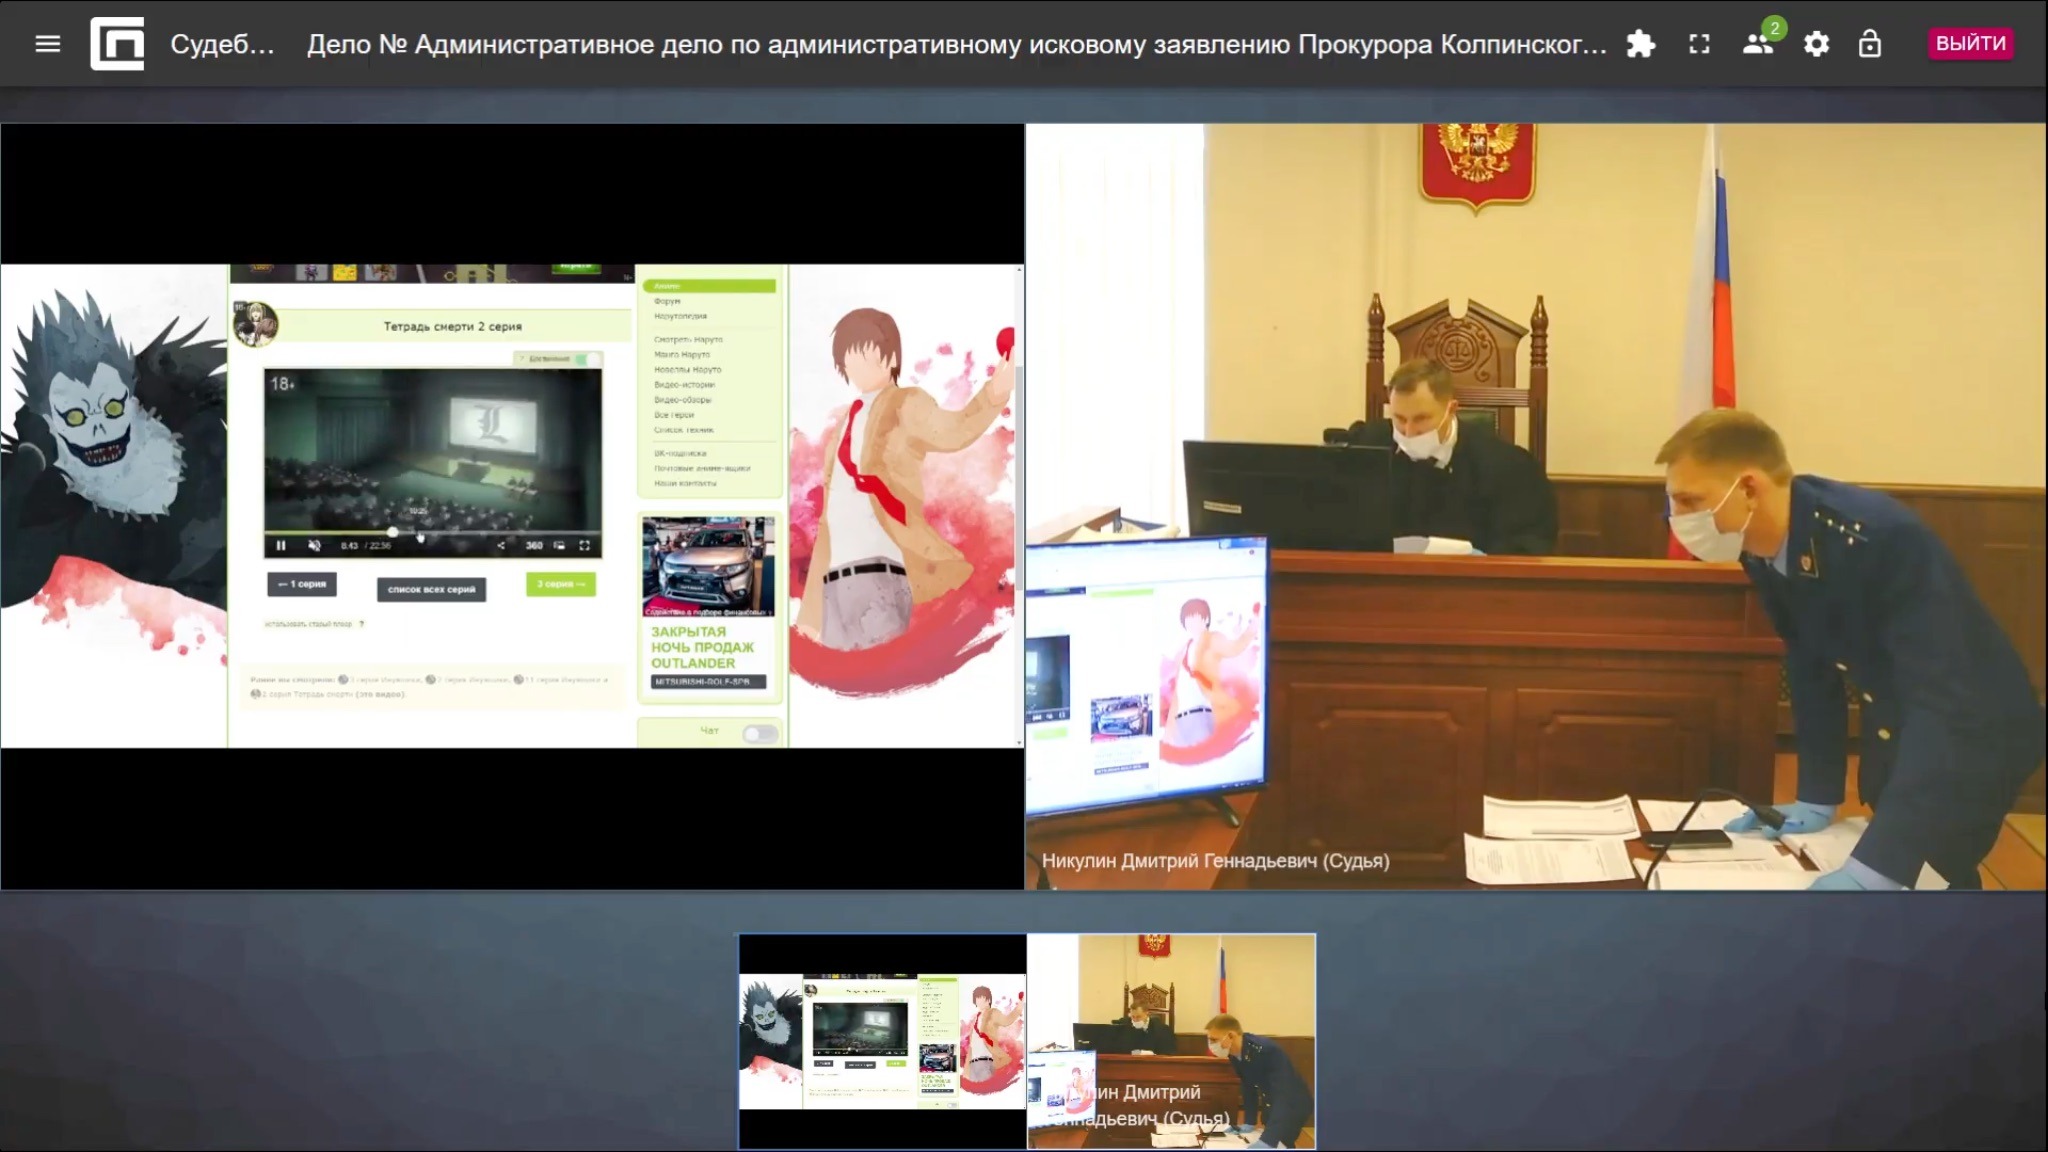Screen dimensions: 2048x1152
Task: Pause the Death Note video player
Action: [281, 545]
